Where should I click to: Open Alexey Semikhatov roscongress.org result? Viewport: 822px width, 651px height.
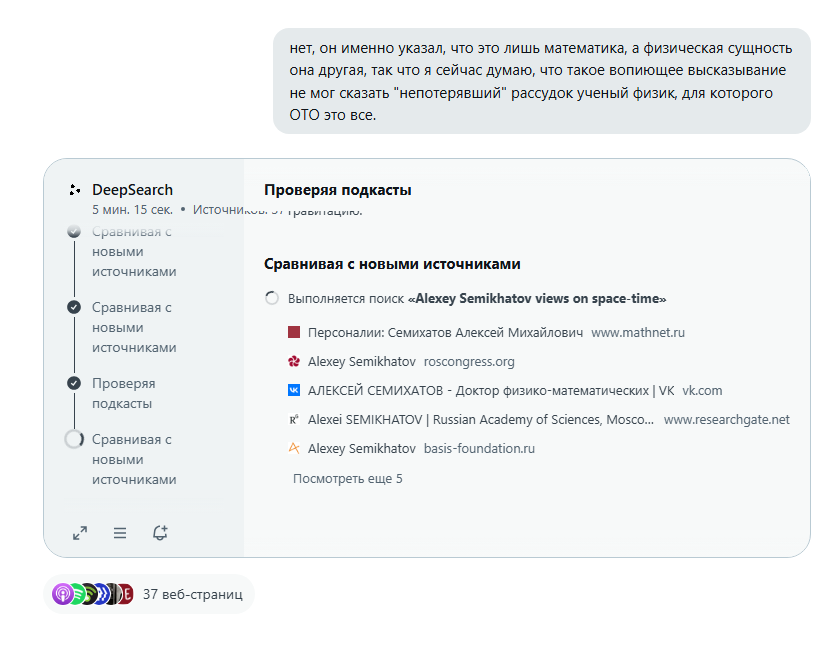click(362, 361)
